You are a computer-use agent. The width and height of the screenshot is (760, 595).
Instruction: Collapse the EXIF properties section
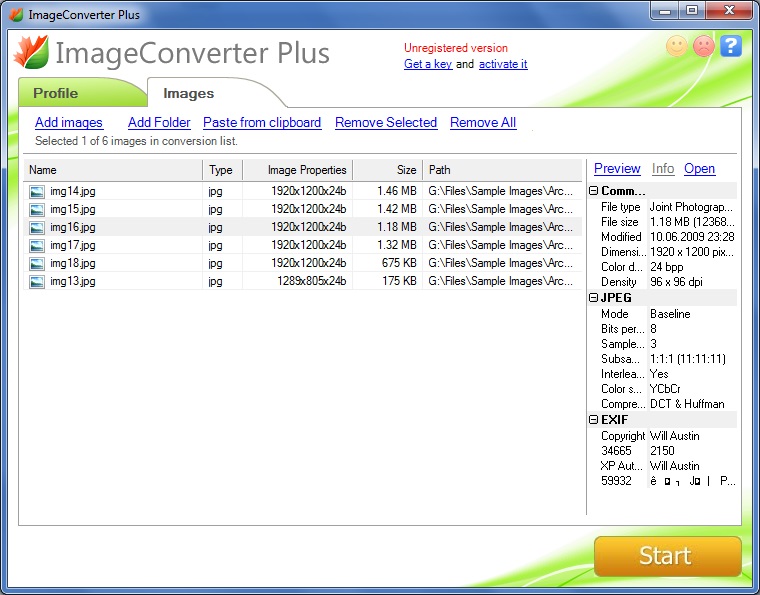pos(593,420)
